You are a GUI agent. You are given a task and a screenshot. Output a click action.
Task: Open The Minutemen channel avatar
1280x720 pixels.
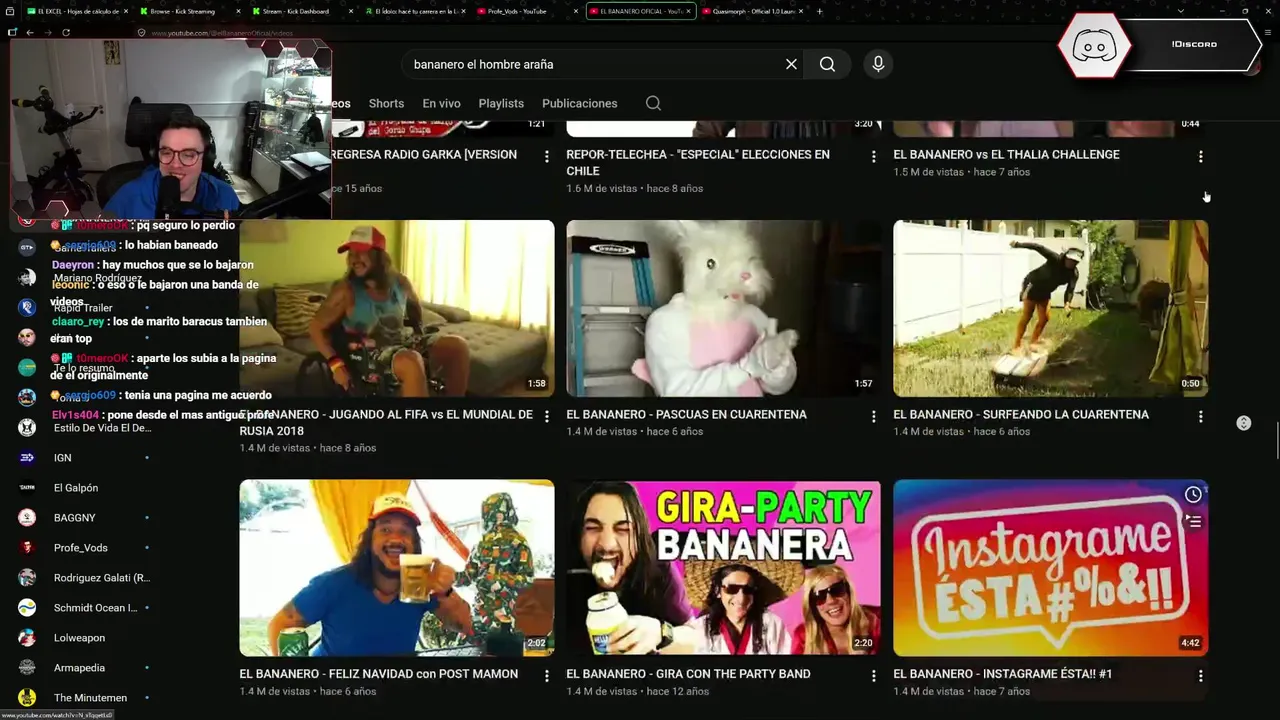27,697
